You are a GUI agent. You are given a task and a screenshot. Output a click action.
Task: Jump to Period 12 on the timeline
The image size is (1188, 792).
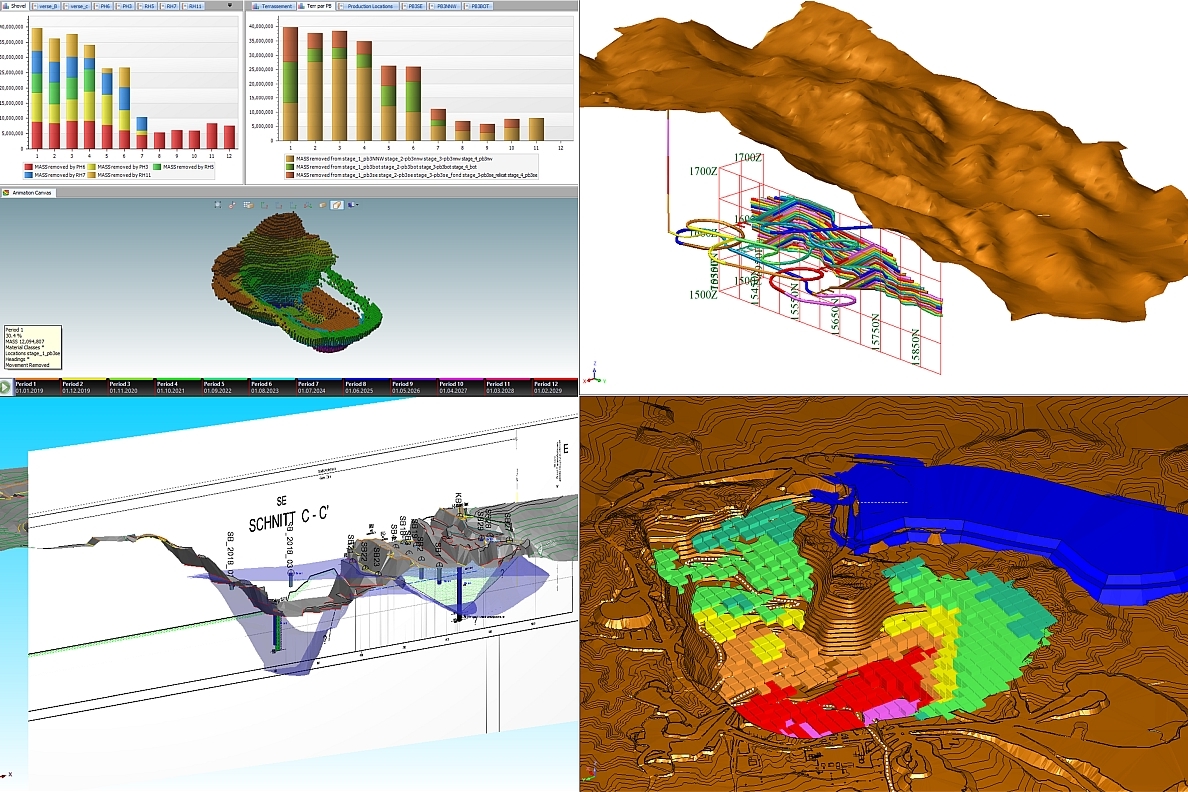[555, 387]
